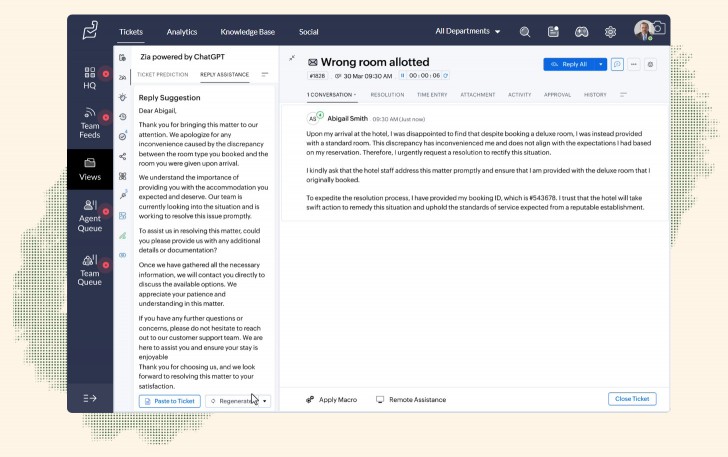Switch to the Resolution tab
Viewport: 728px width, 457px height.
[387, 95]
